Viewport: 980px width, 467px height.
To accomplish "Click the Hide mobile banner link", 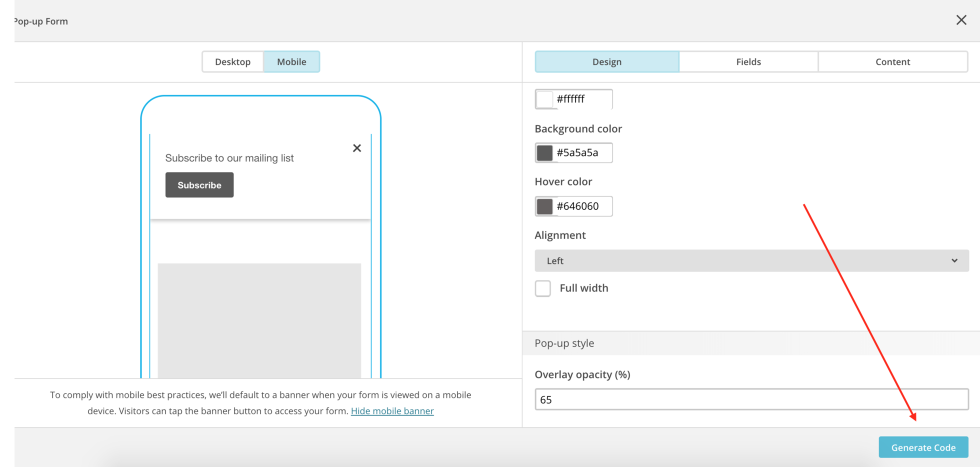I will click(392, 411).
